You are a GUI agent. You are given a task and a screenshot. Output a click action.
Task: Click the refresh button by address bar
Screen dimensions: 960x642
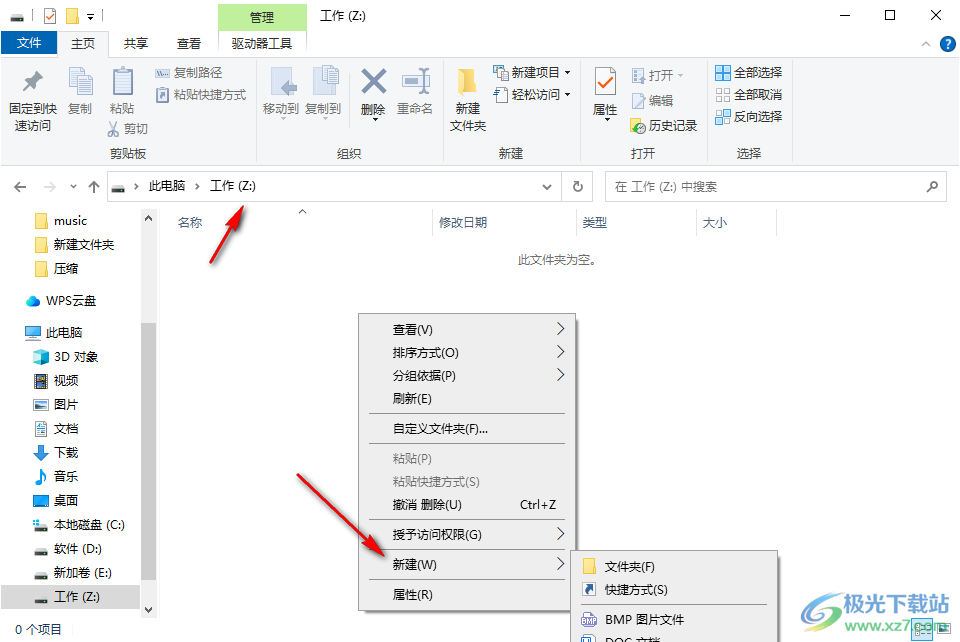coord(577,187)
